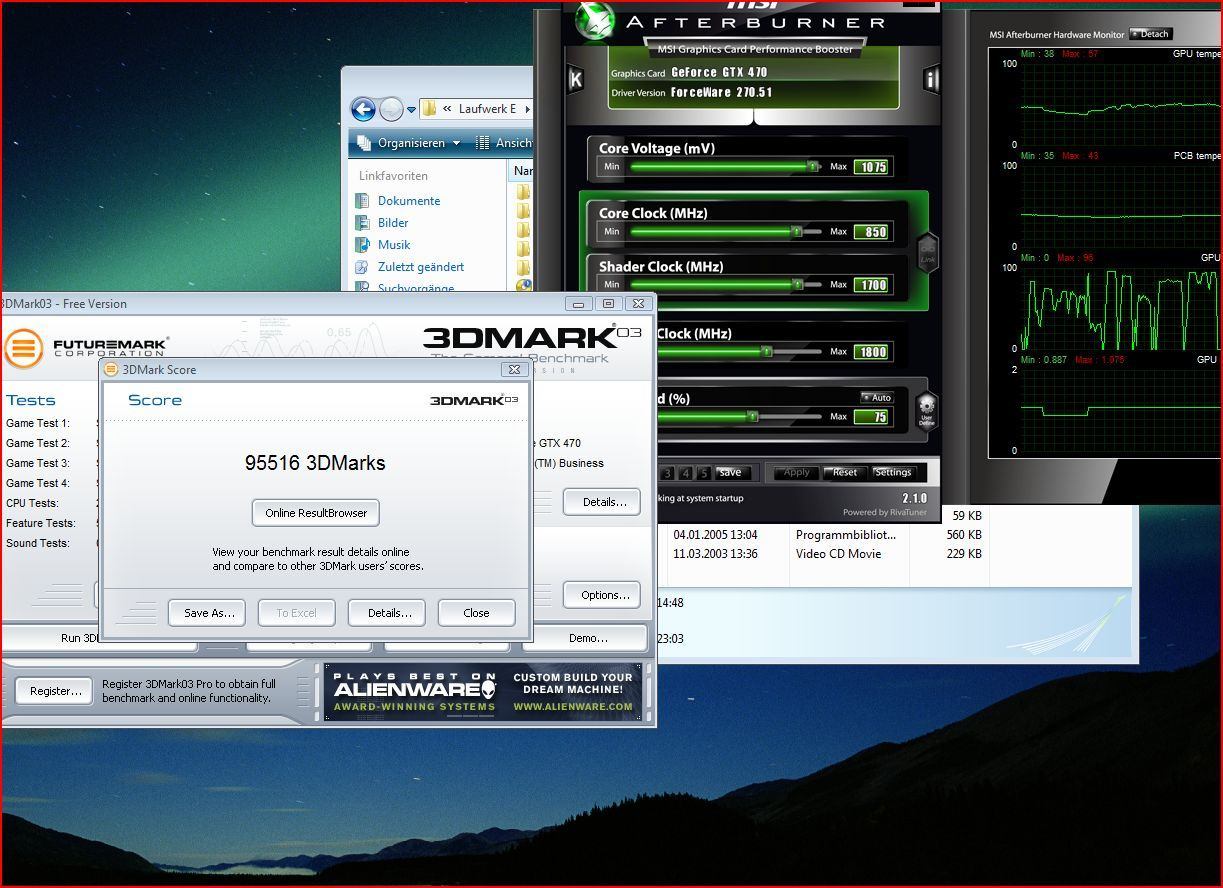
Task: Open Musik from Linkfavoriten
Action: pyautogui.click(x=394, y=245)
